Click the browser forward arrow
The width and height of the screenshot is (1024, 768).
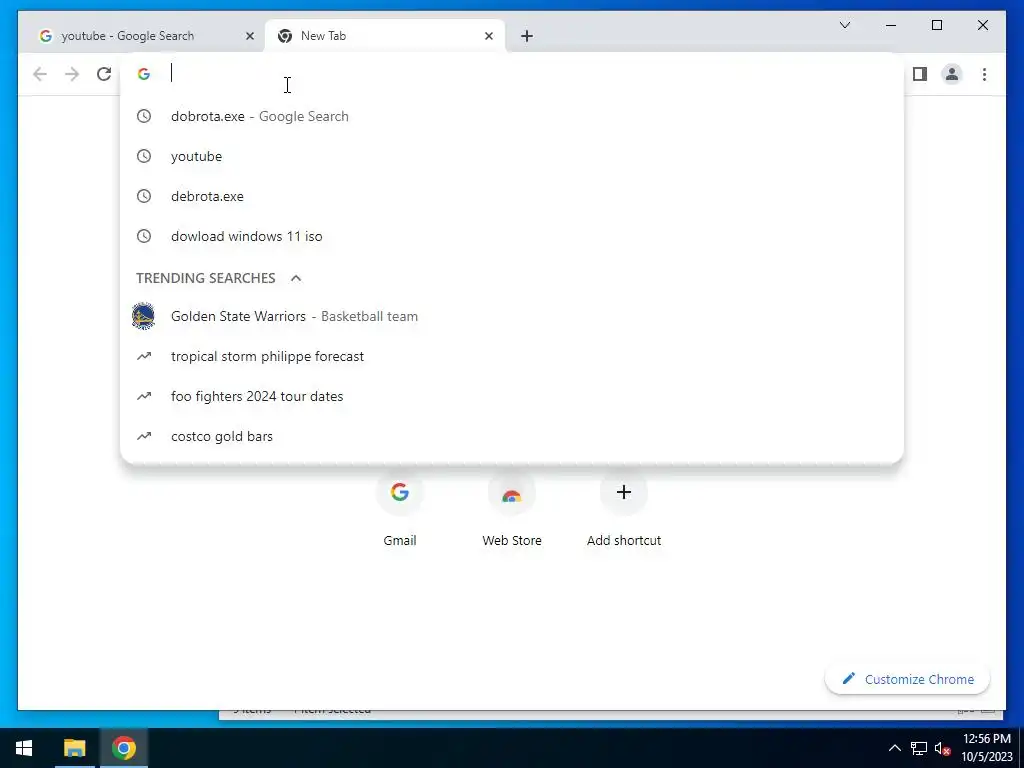pos(72,74)
